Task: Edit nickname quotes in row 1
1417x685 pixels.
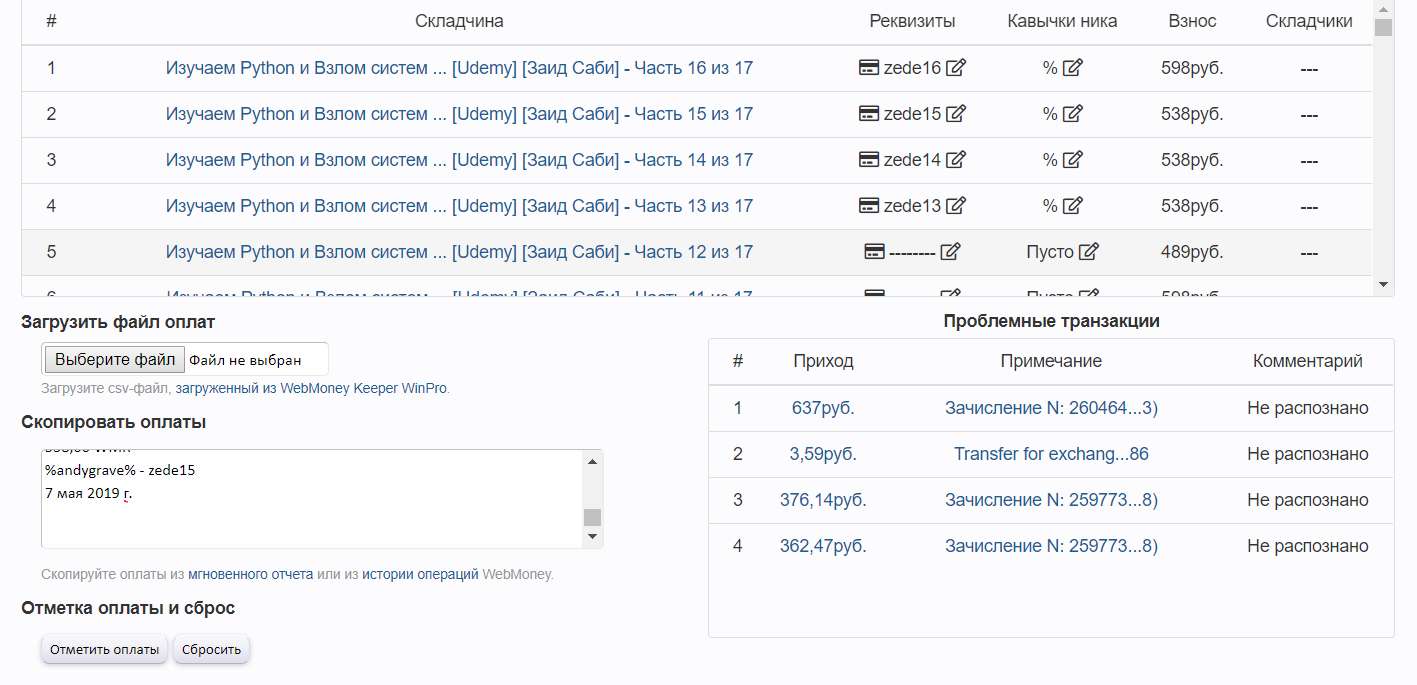Action: [x=1073, y=68]
